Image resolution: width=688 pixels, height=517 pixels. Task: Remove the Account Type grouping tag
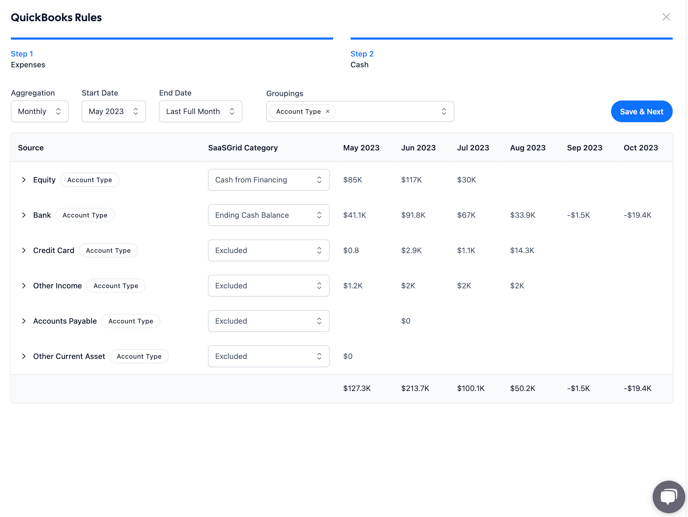pyautogui.click(x=328, y=112)
